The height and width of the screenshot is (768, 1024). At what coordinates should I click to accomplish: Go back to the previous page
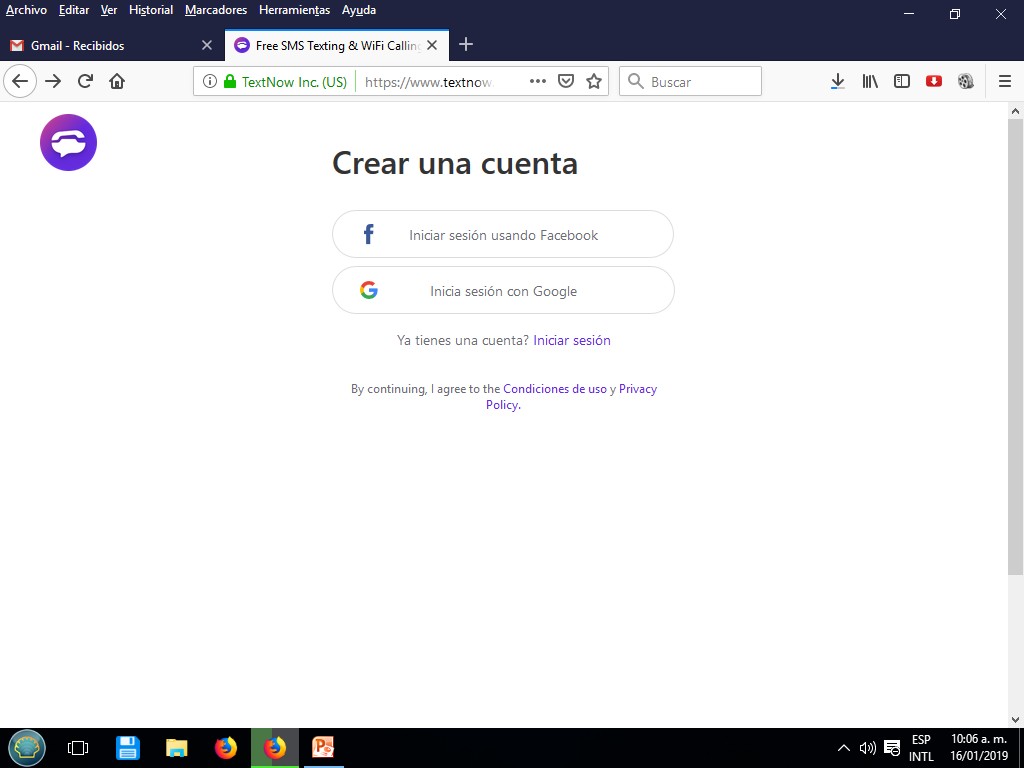tap(20, 81)
